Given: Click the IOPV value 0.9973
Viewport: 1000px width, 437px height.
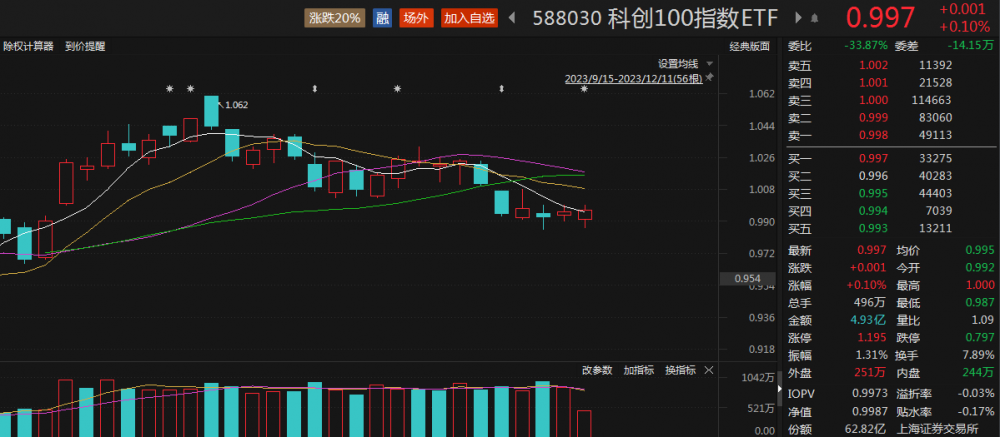Looking at the screenshot, I should tap(871, 394).
